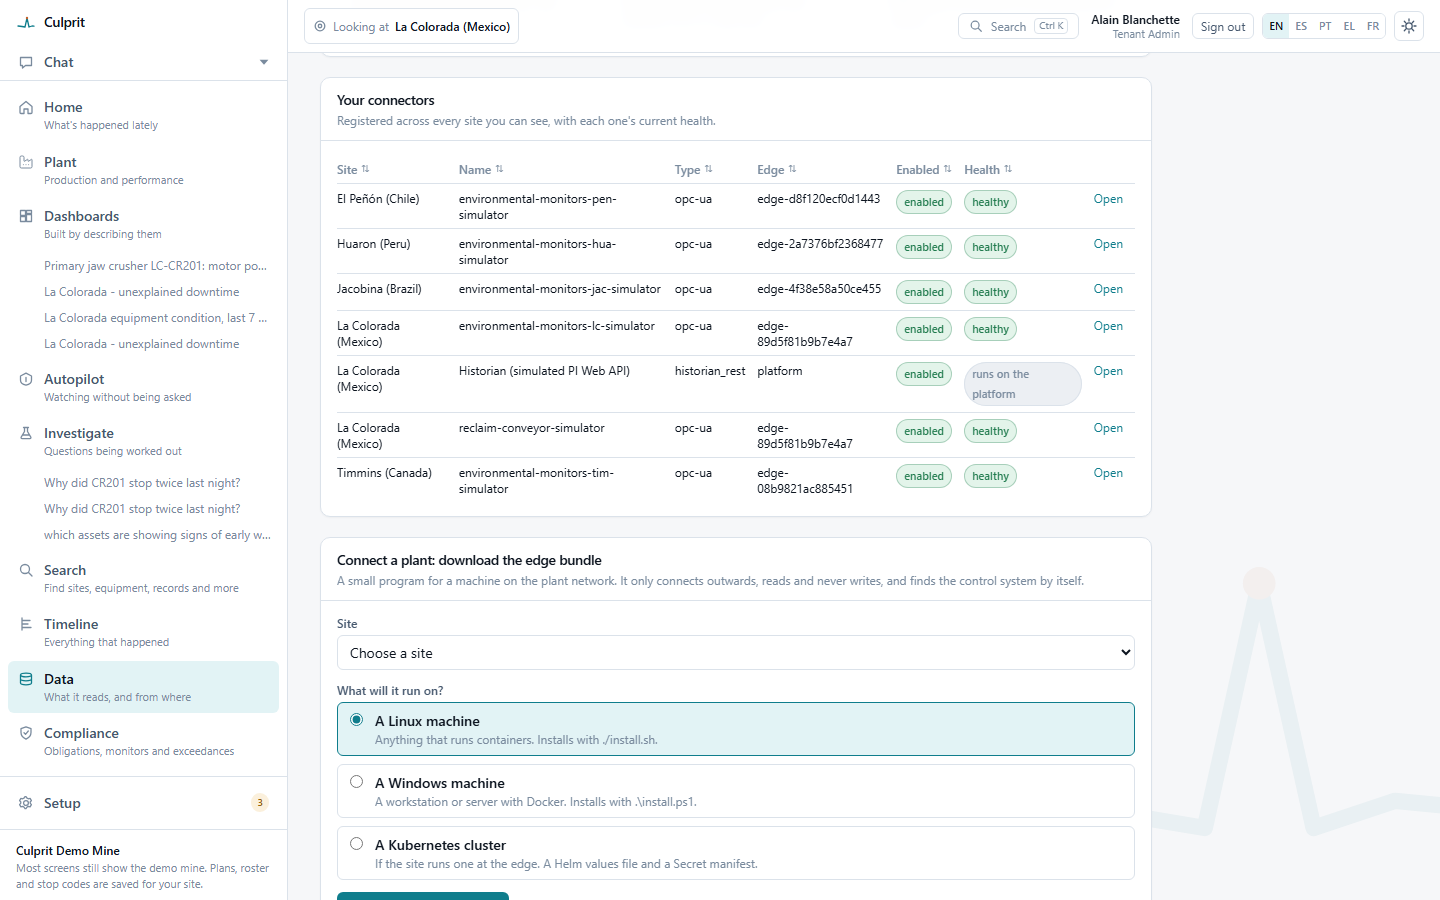
Task: Click the Investigate flask icon
Action: [26, 433]
